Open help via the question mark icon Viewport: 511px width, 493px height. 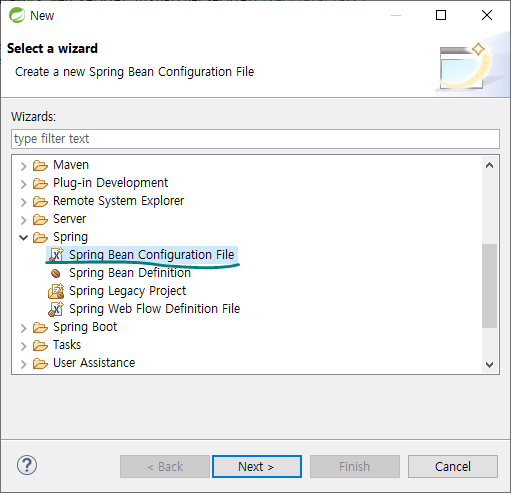click(x=27, y=465)
